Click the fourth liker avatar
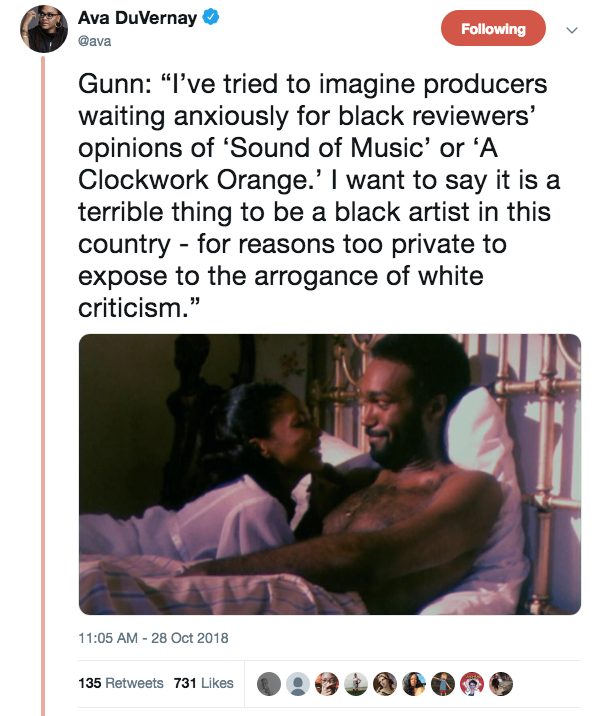 pos(355,683)
